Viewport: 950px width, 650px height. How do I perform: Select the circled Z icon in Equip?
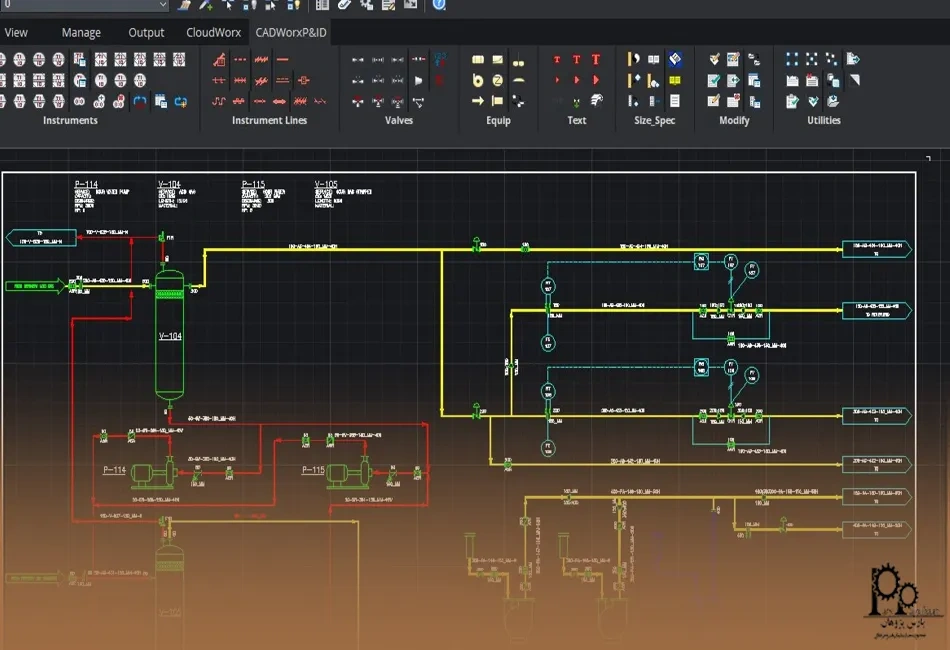(x=497, y=80)
